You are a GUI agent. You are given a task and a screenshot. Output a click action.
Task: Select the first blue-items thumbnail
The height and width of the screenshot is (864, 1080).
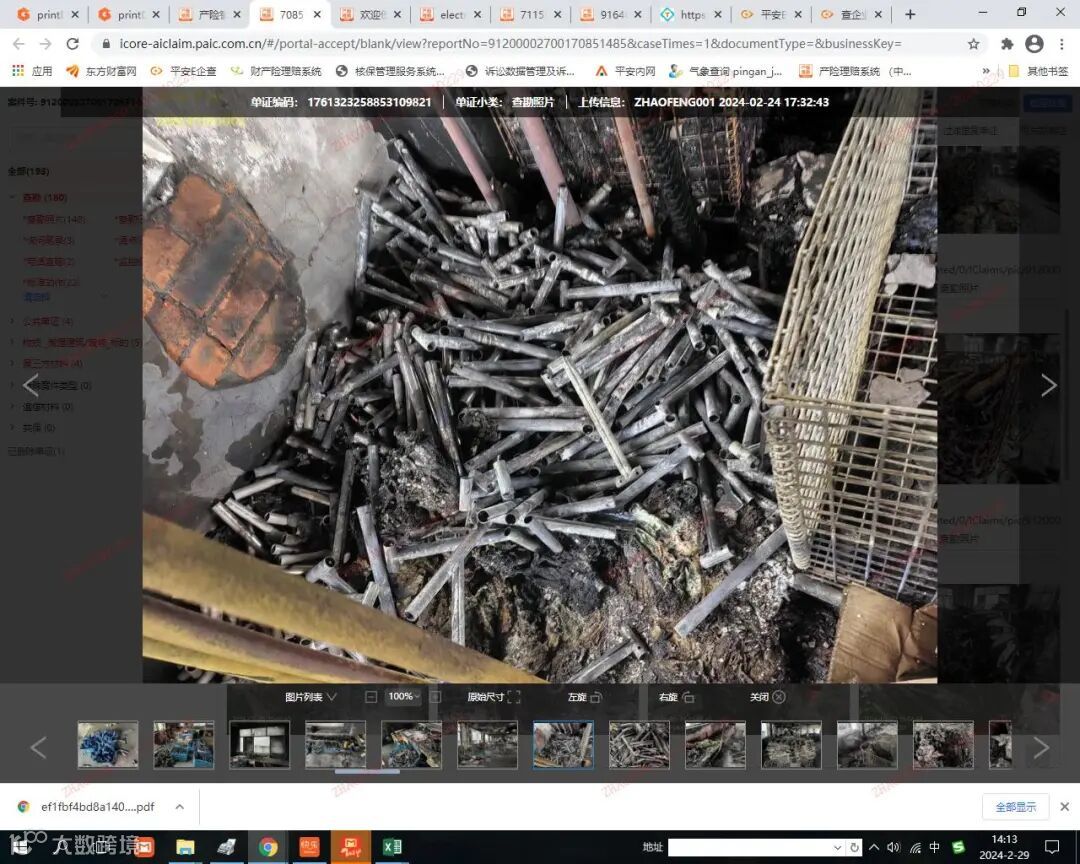click(x=108, y=745)
